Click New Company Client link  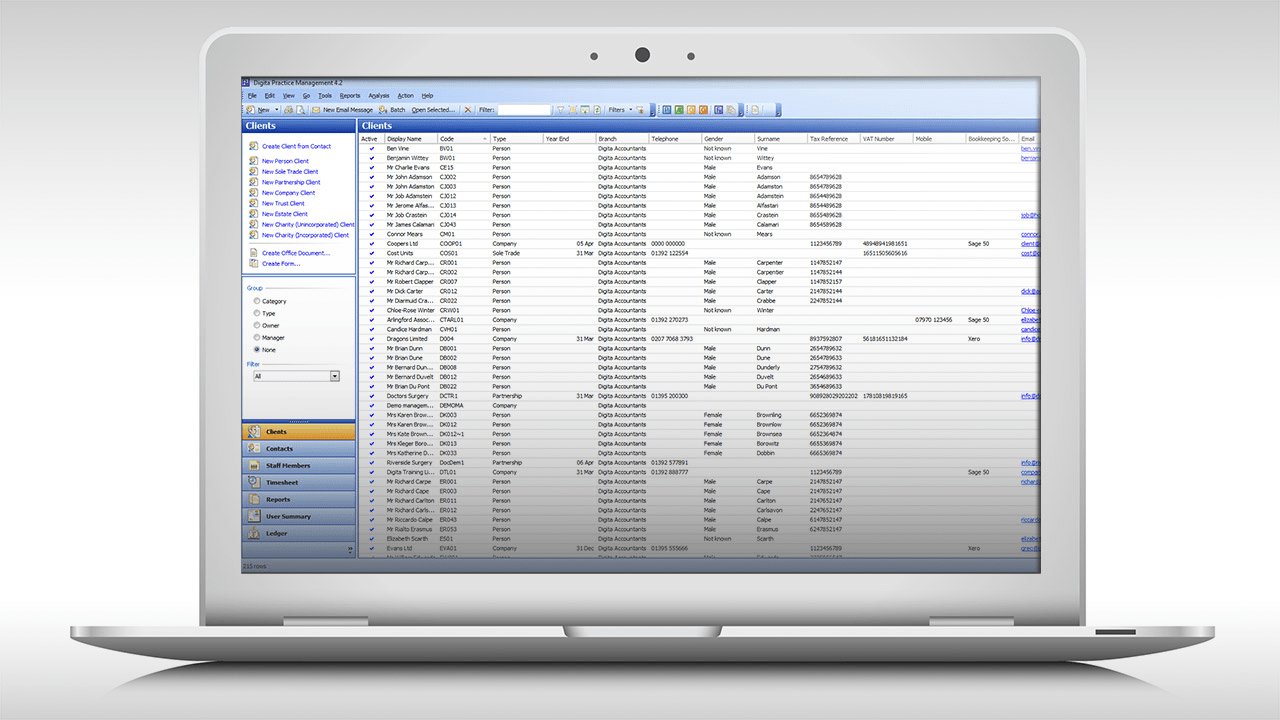288,193
